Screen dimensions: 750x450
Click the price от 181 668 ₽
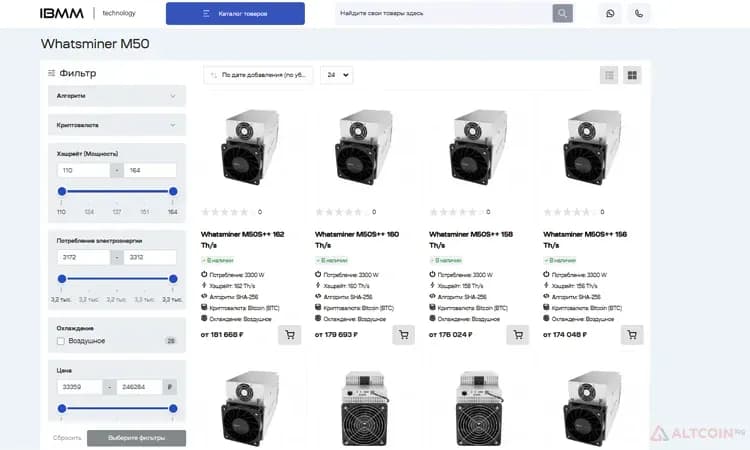(x=222, y=335)
